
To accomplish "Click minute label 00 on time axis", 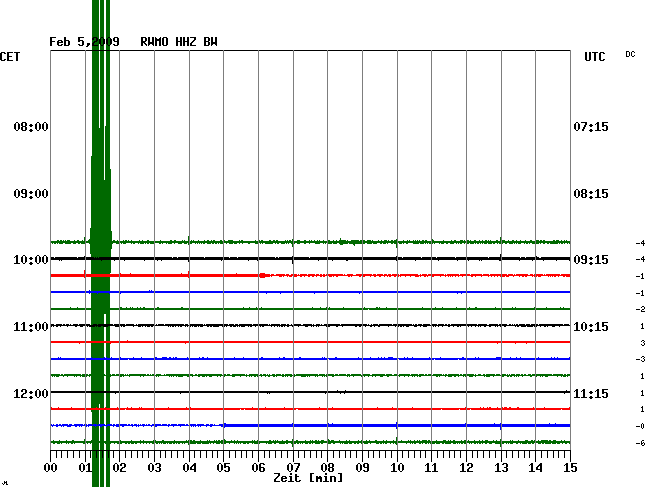I will pos(51,467).
